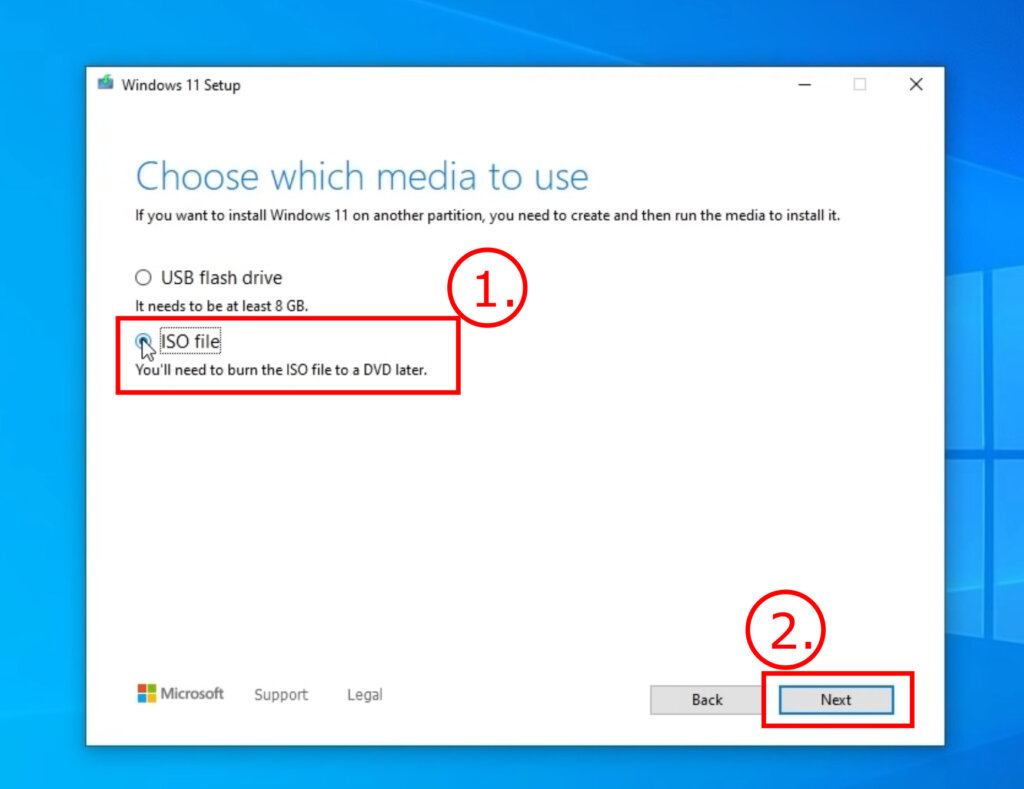Select the USB flash drive radio button
The width and height of the screenshot is (1024, 789).
click(143, 278)
